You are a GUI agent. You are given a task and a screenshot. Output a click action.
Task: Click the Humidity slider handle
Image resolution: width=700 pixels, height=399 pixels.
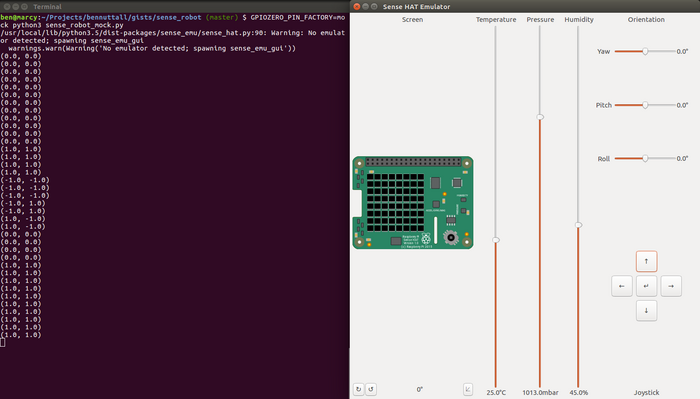tap(578, 225)
